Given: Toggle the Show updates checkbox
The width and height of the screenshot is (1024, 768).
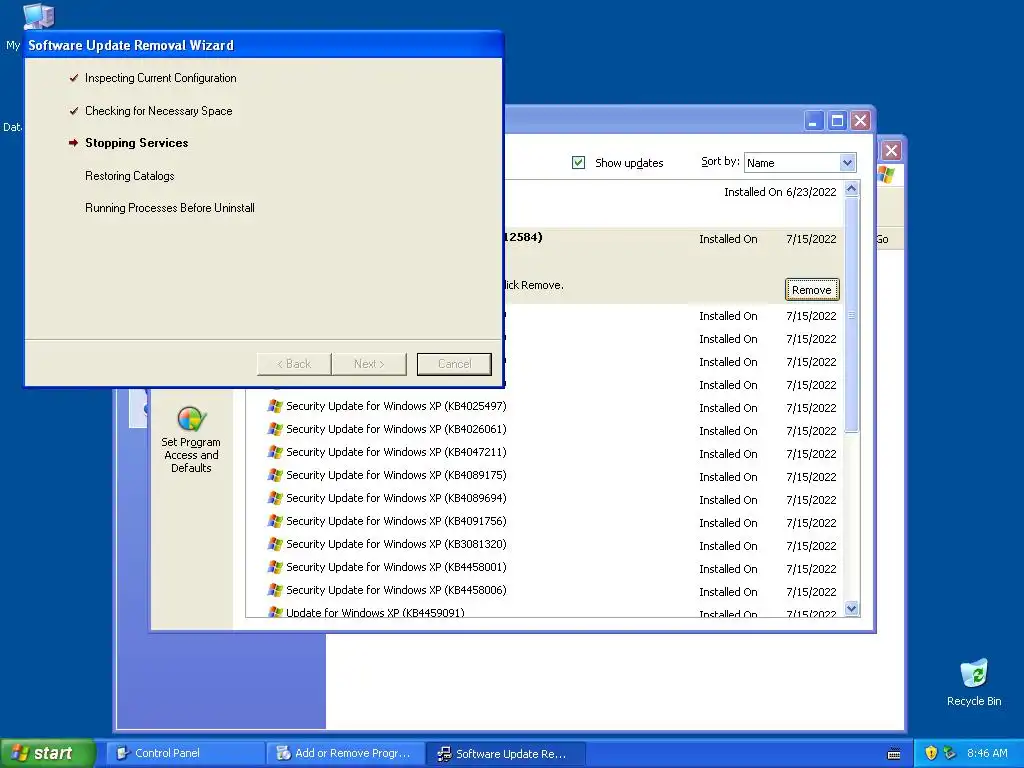Looking at the screenshot, I should click(578, 163).
